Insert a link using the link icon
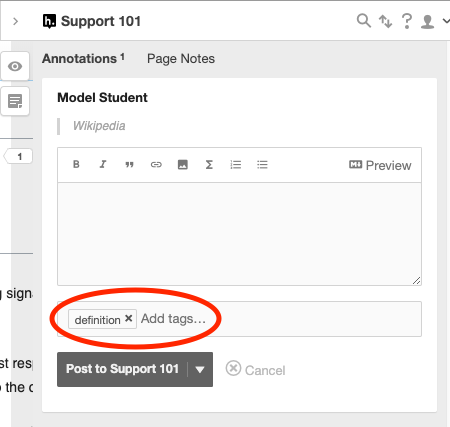This screenshot has height=427, width=450. (156, 164)
